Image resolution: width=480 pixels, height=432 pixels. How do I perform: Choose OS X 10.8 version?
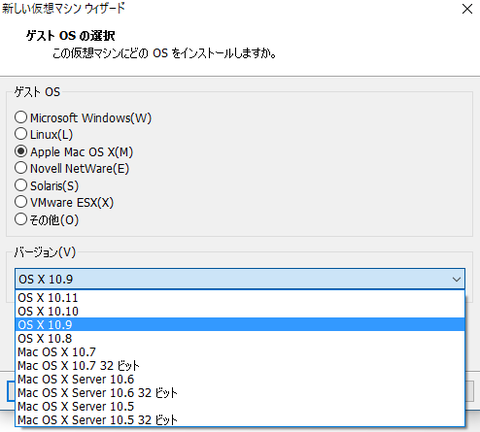point(240,338)
